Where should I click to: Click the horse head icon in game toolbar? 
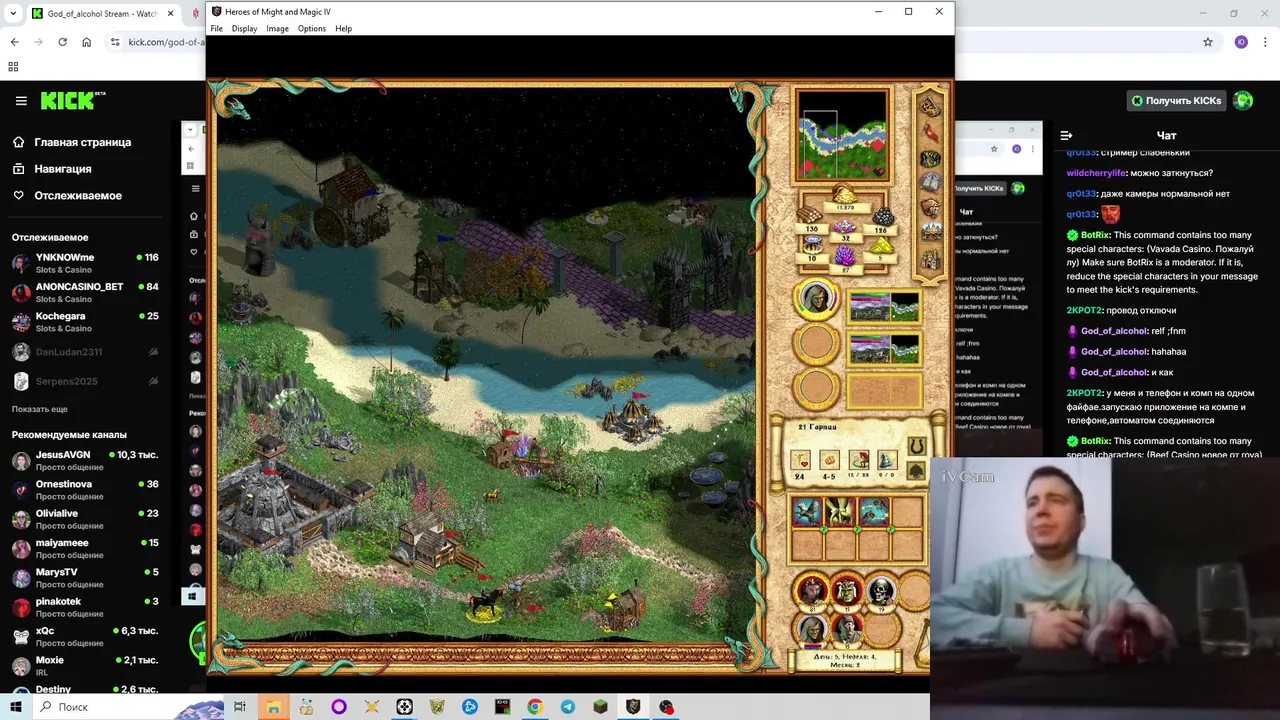931,207
